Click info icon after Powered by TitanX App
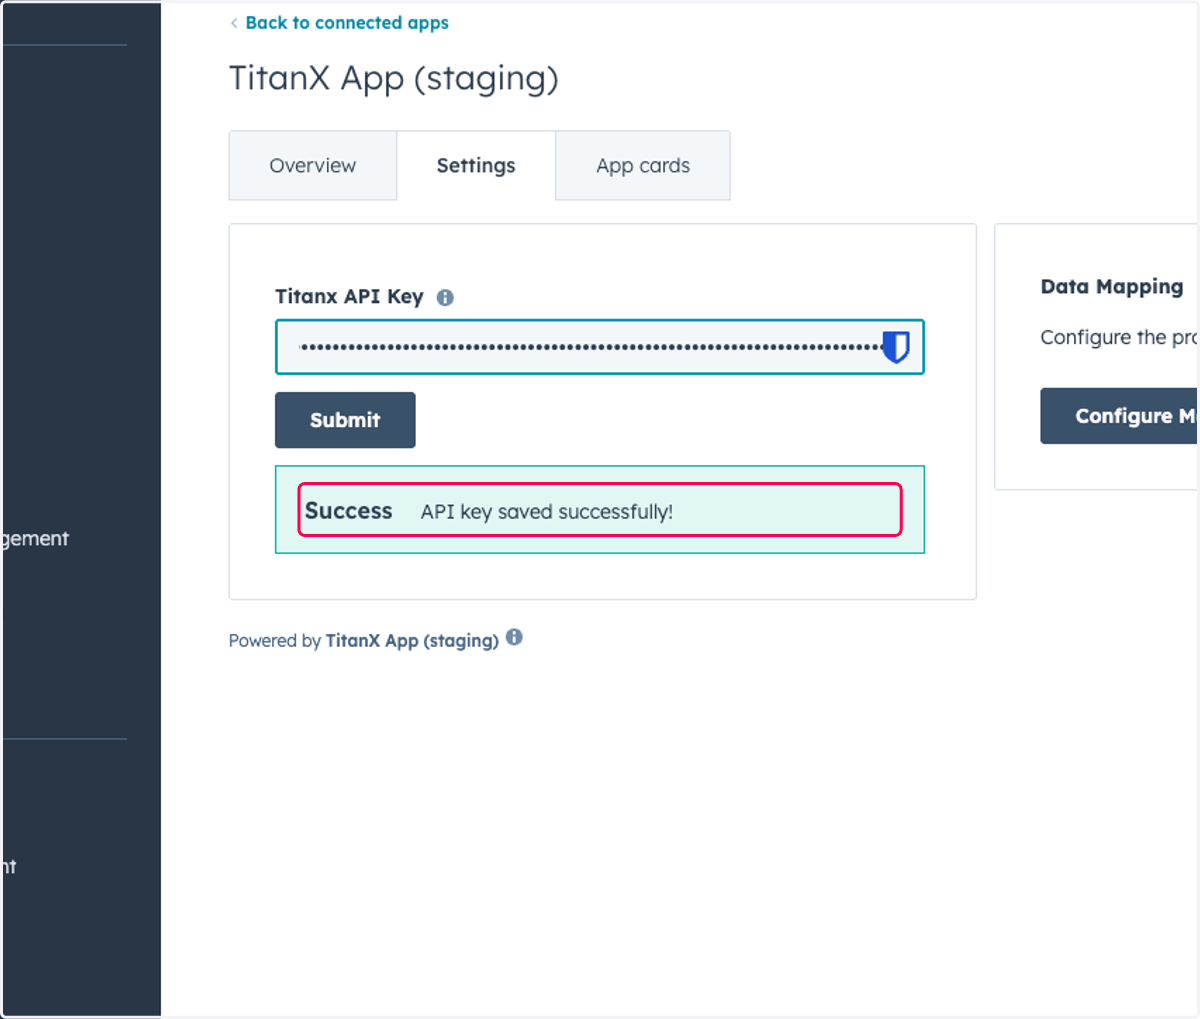This screenshot has width=1200, height=1019. coord(514,637)
